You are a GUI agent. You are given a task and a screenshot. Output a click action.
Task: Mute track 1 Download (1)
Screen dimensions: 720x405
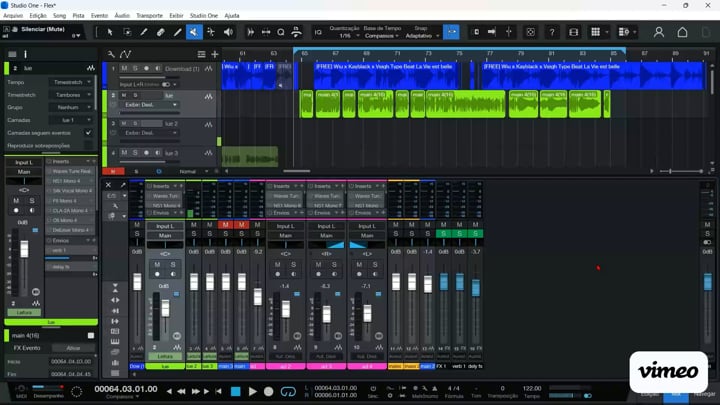(x=124, y=68)
